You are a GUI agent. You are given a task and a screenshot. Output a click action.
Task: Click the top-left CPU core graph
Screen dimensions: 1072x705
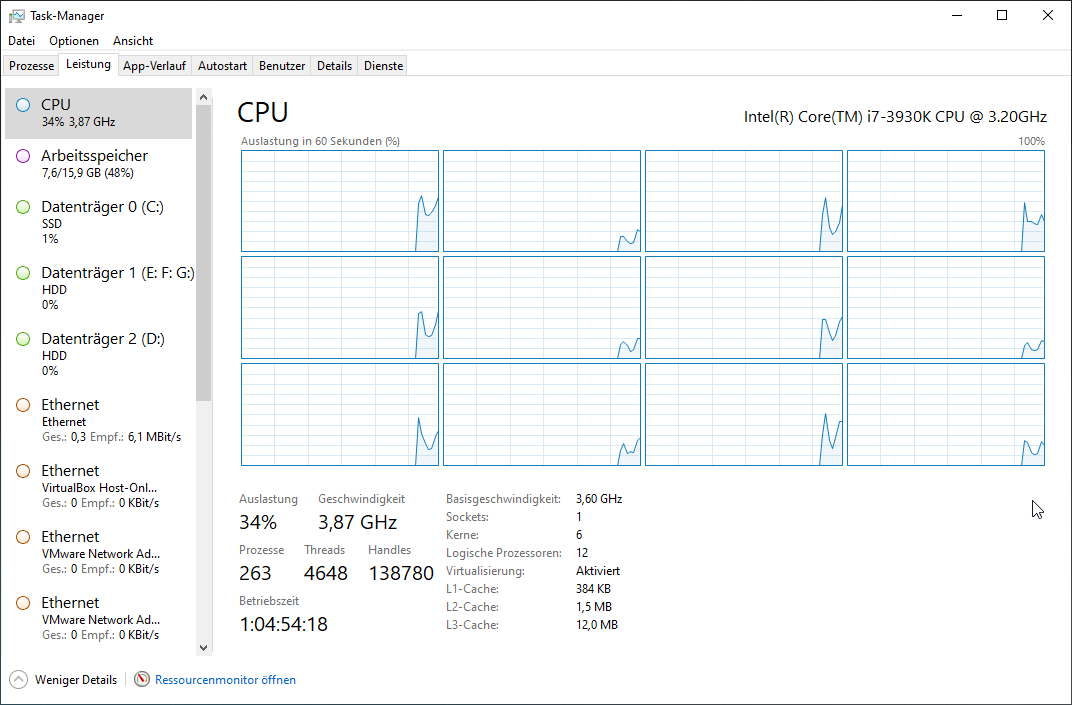pos(340,201)
